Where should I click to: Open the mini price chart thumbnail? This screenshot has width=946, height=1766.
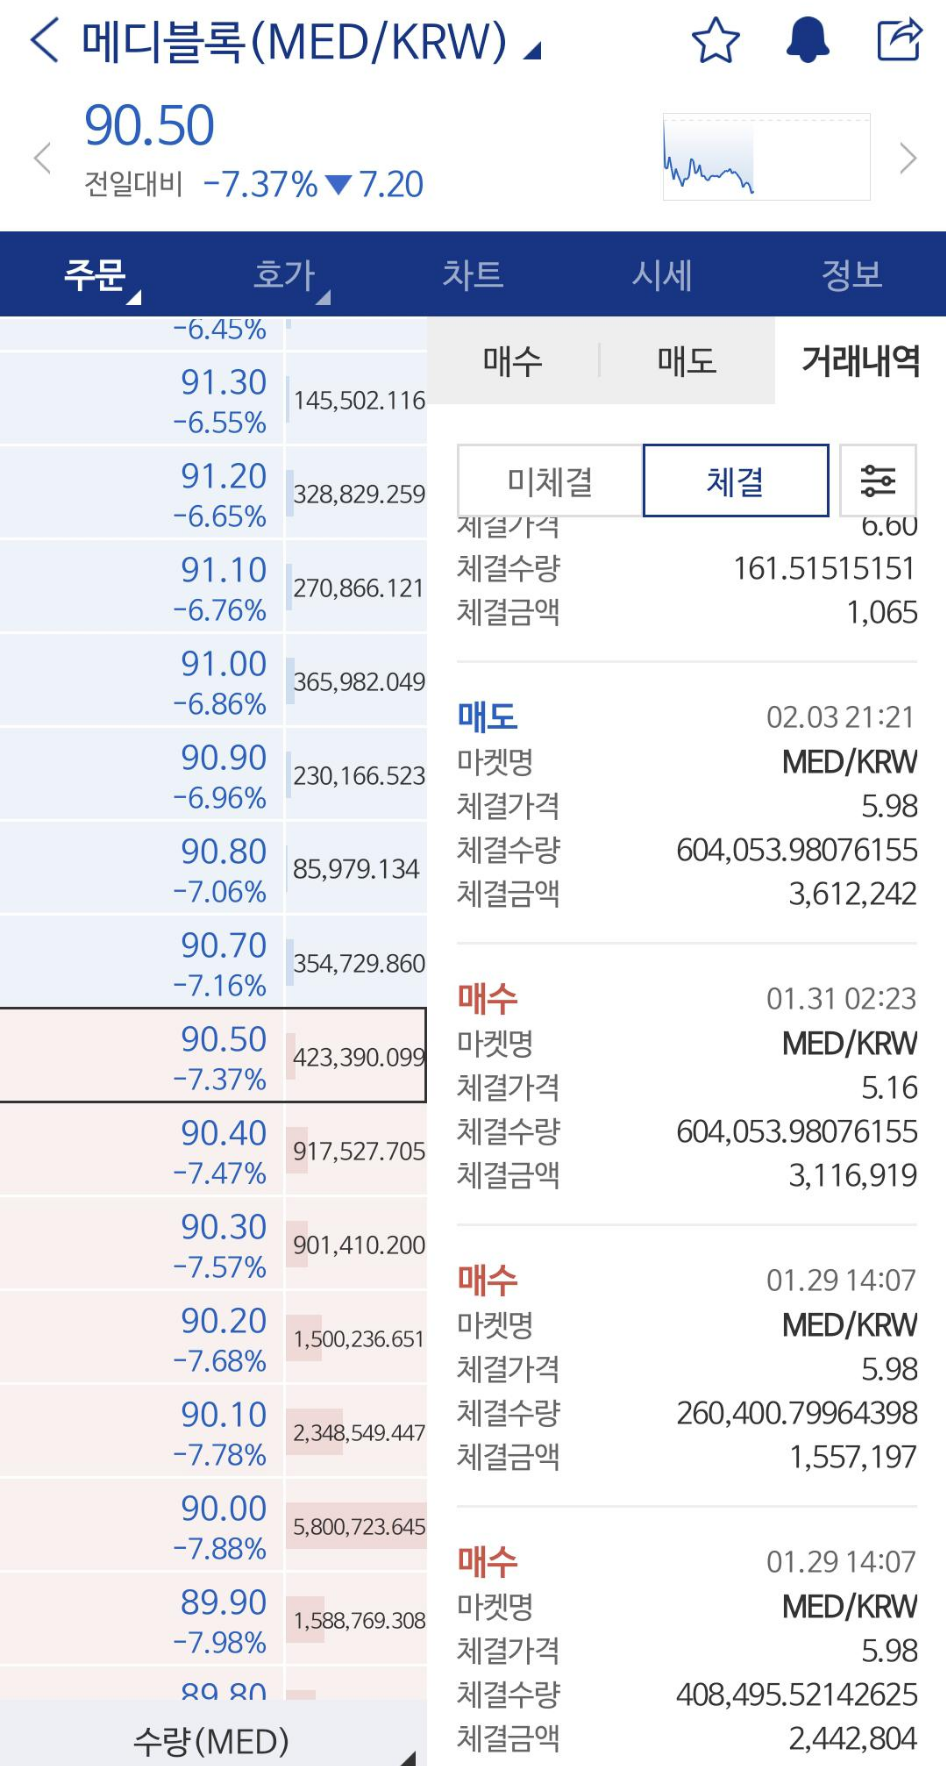tap(766, 157)
